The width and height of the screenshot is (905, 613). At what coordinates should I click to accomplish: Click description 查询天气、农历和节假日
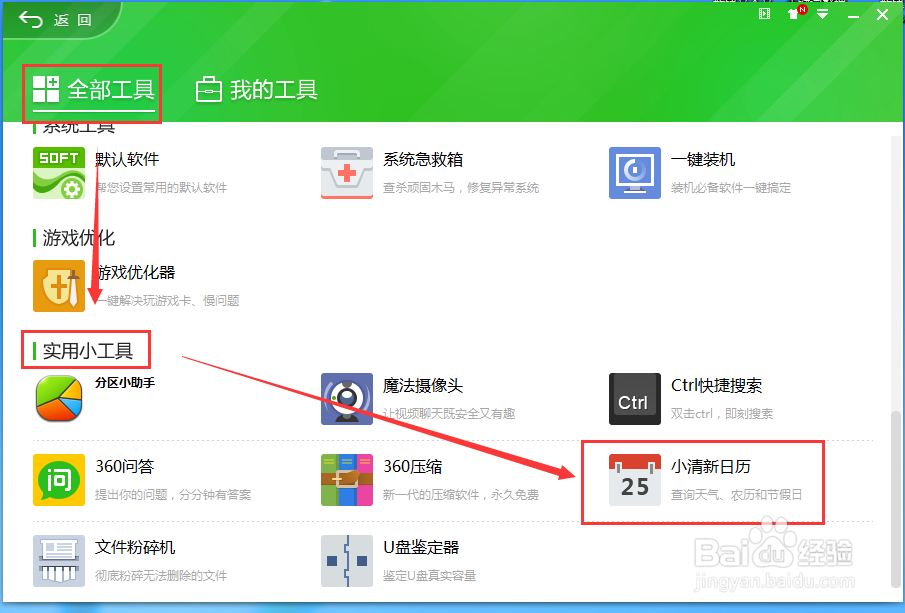pos(737,495)
